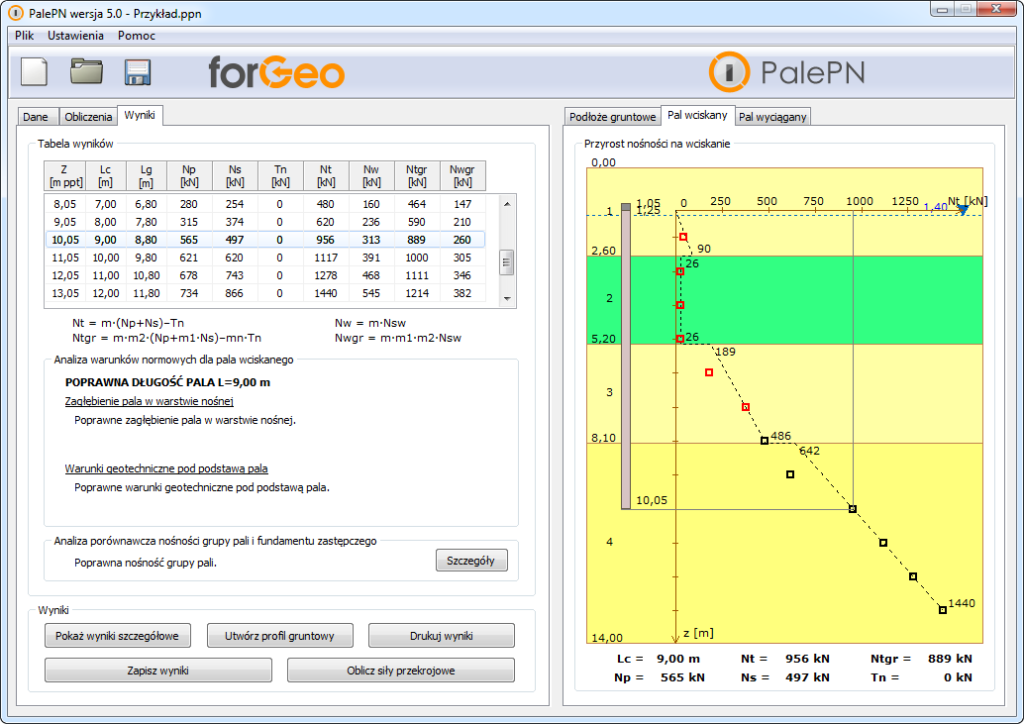Open the Ustawienia menu

pyautogui.click(x=75, y=35)
